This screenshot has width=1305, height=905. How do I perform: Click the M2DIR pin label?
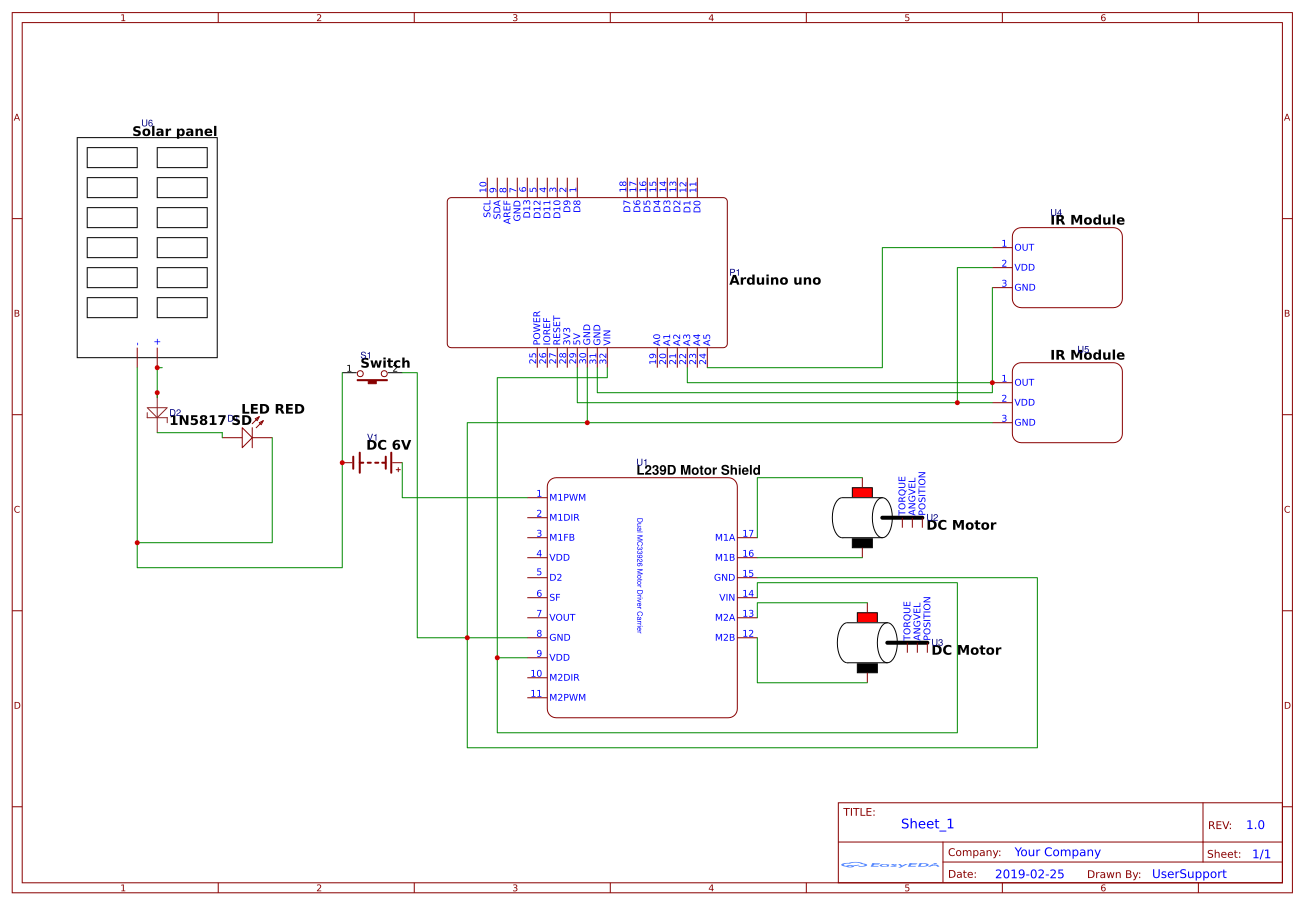pos(565,677)
